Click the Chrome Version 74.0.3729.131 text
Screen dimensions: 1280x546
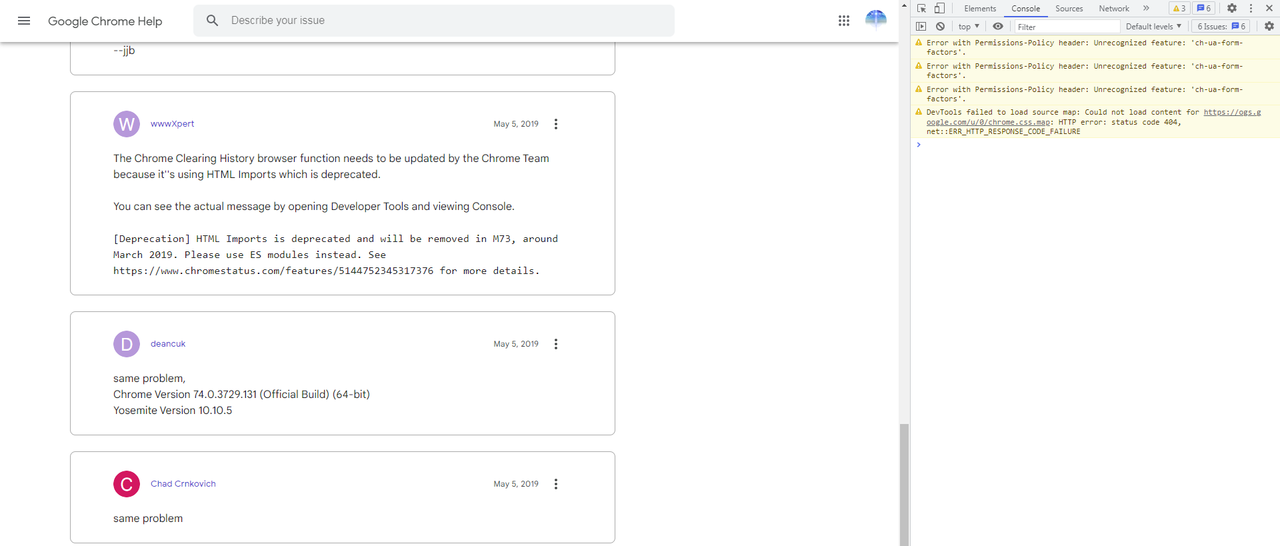pos(241,394)
